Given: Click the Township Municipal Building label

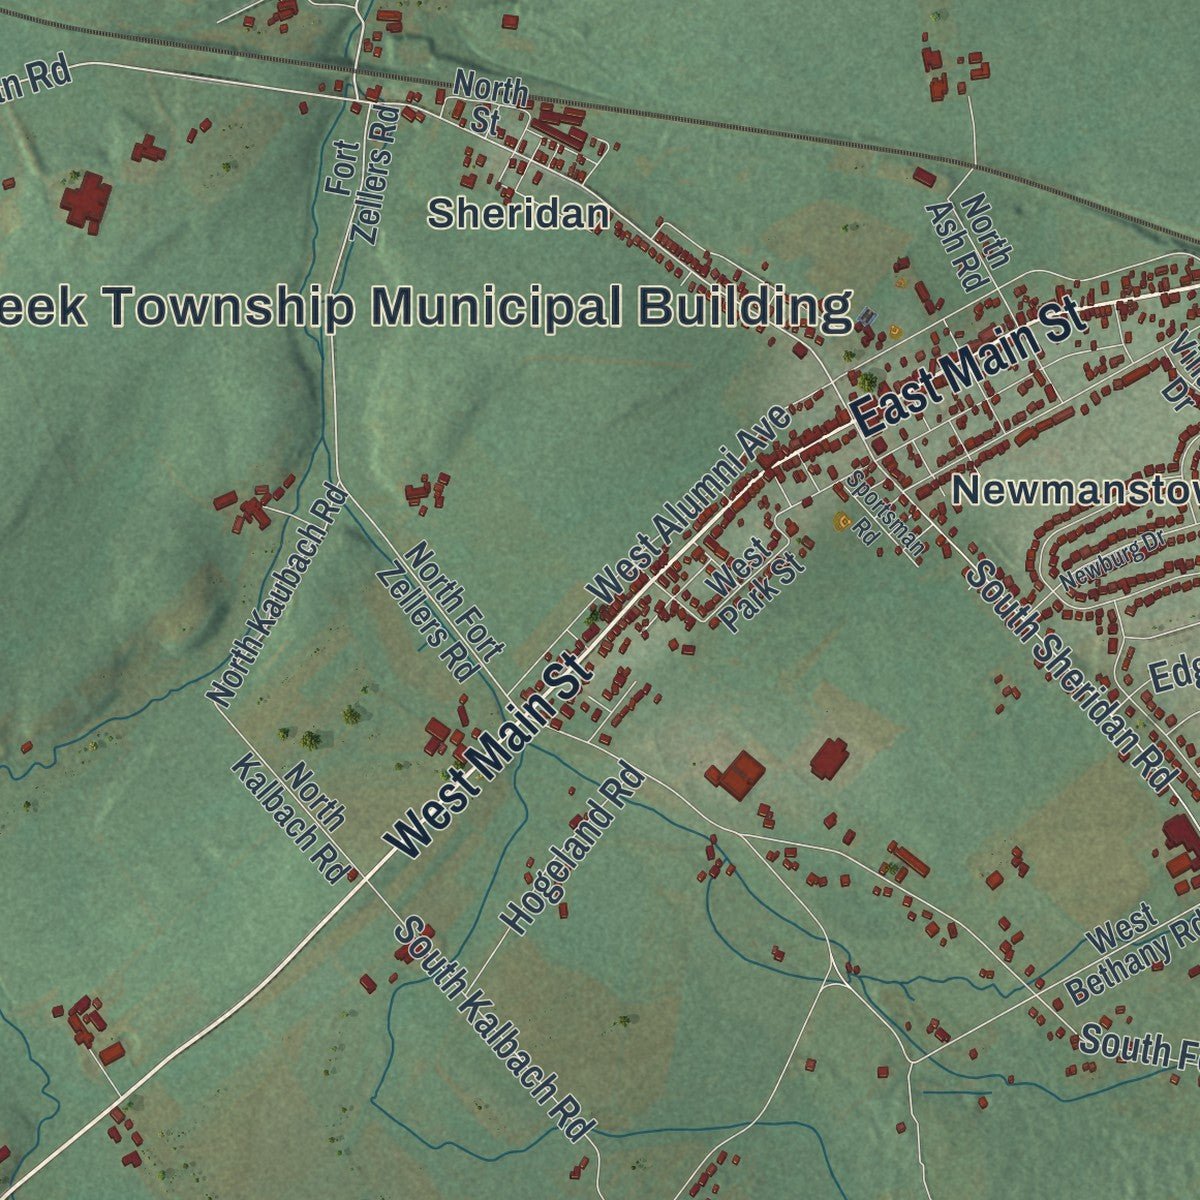Looking at the screenshot, I should click(426, 307).
